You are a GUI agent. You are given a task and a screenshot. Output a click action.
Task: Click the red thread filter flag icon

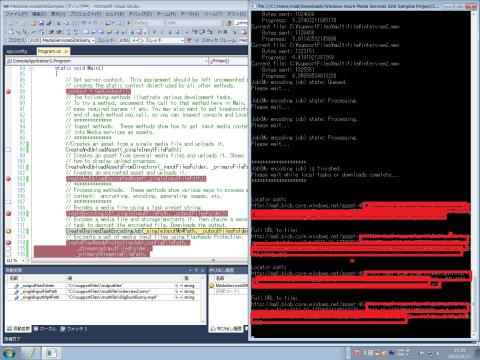[x=189, y=40]
